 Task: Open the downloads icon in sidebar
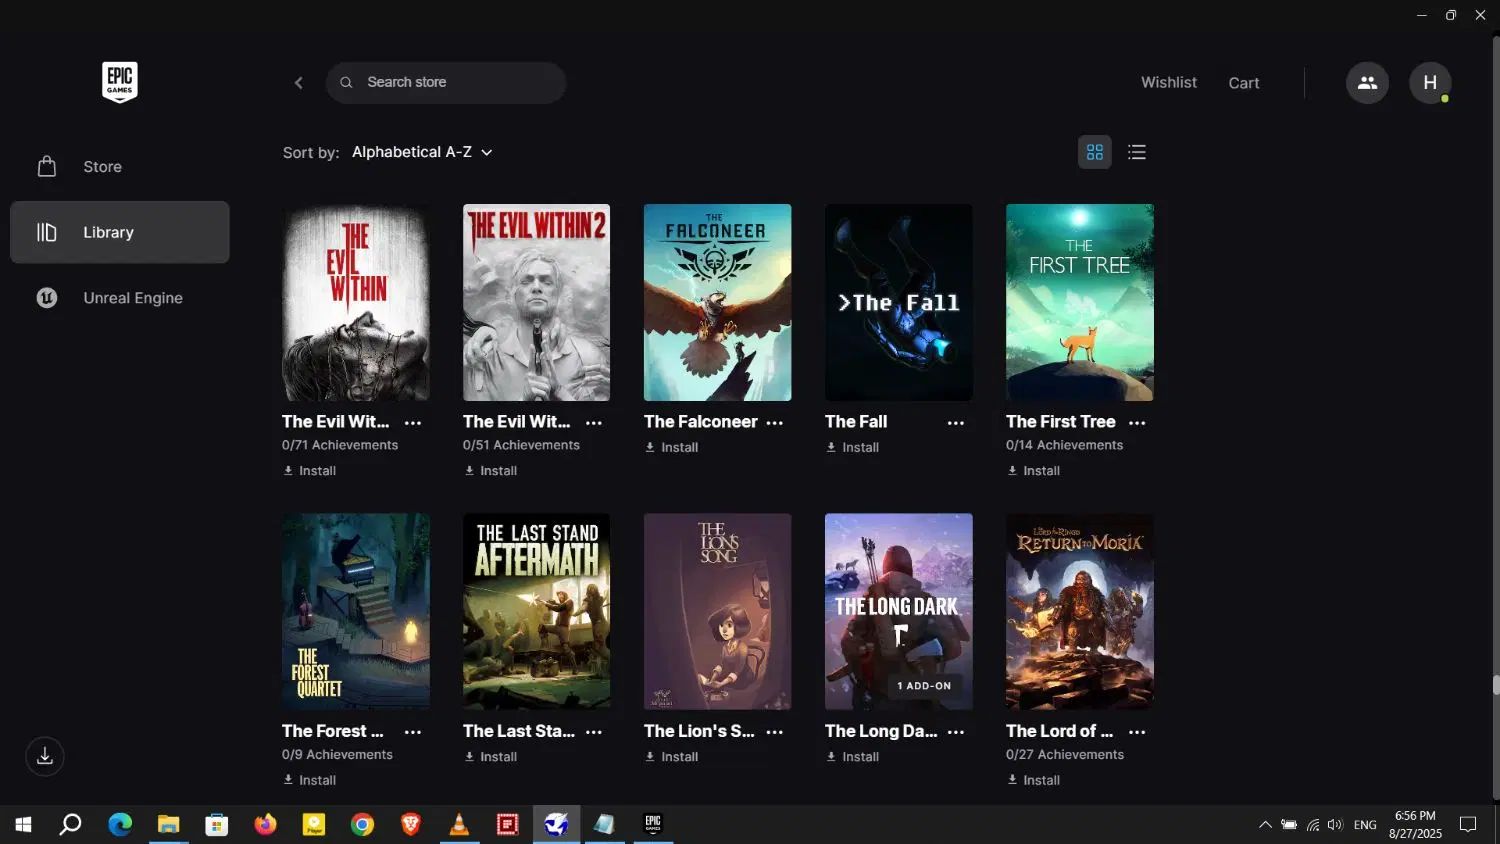coord(45,756)
